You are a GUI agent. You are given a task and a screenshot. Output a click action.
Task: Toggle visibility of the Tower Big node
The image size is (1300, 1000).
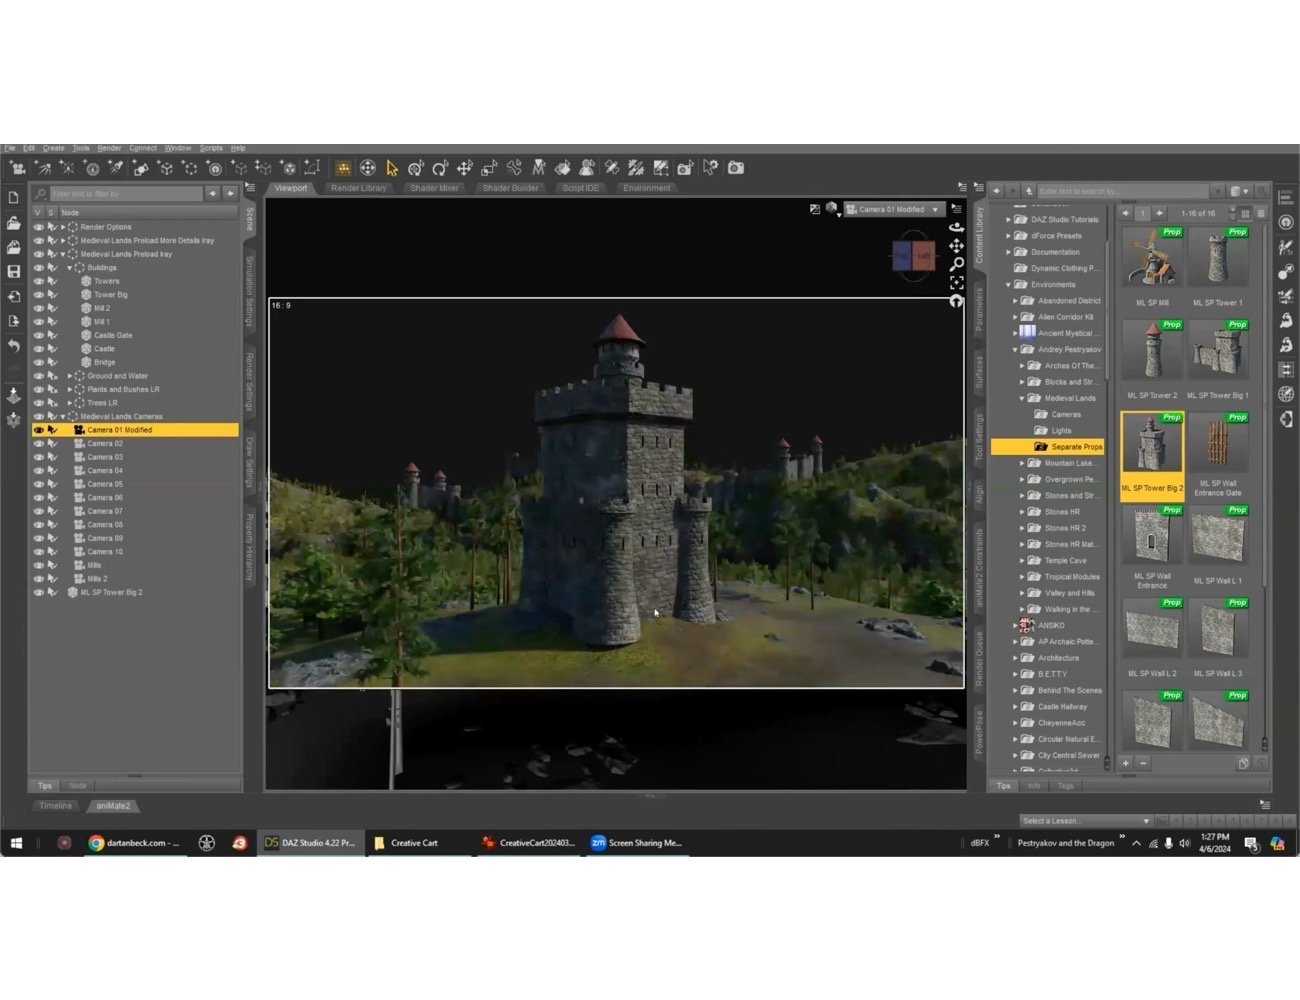(38, 294)
